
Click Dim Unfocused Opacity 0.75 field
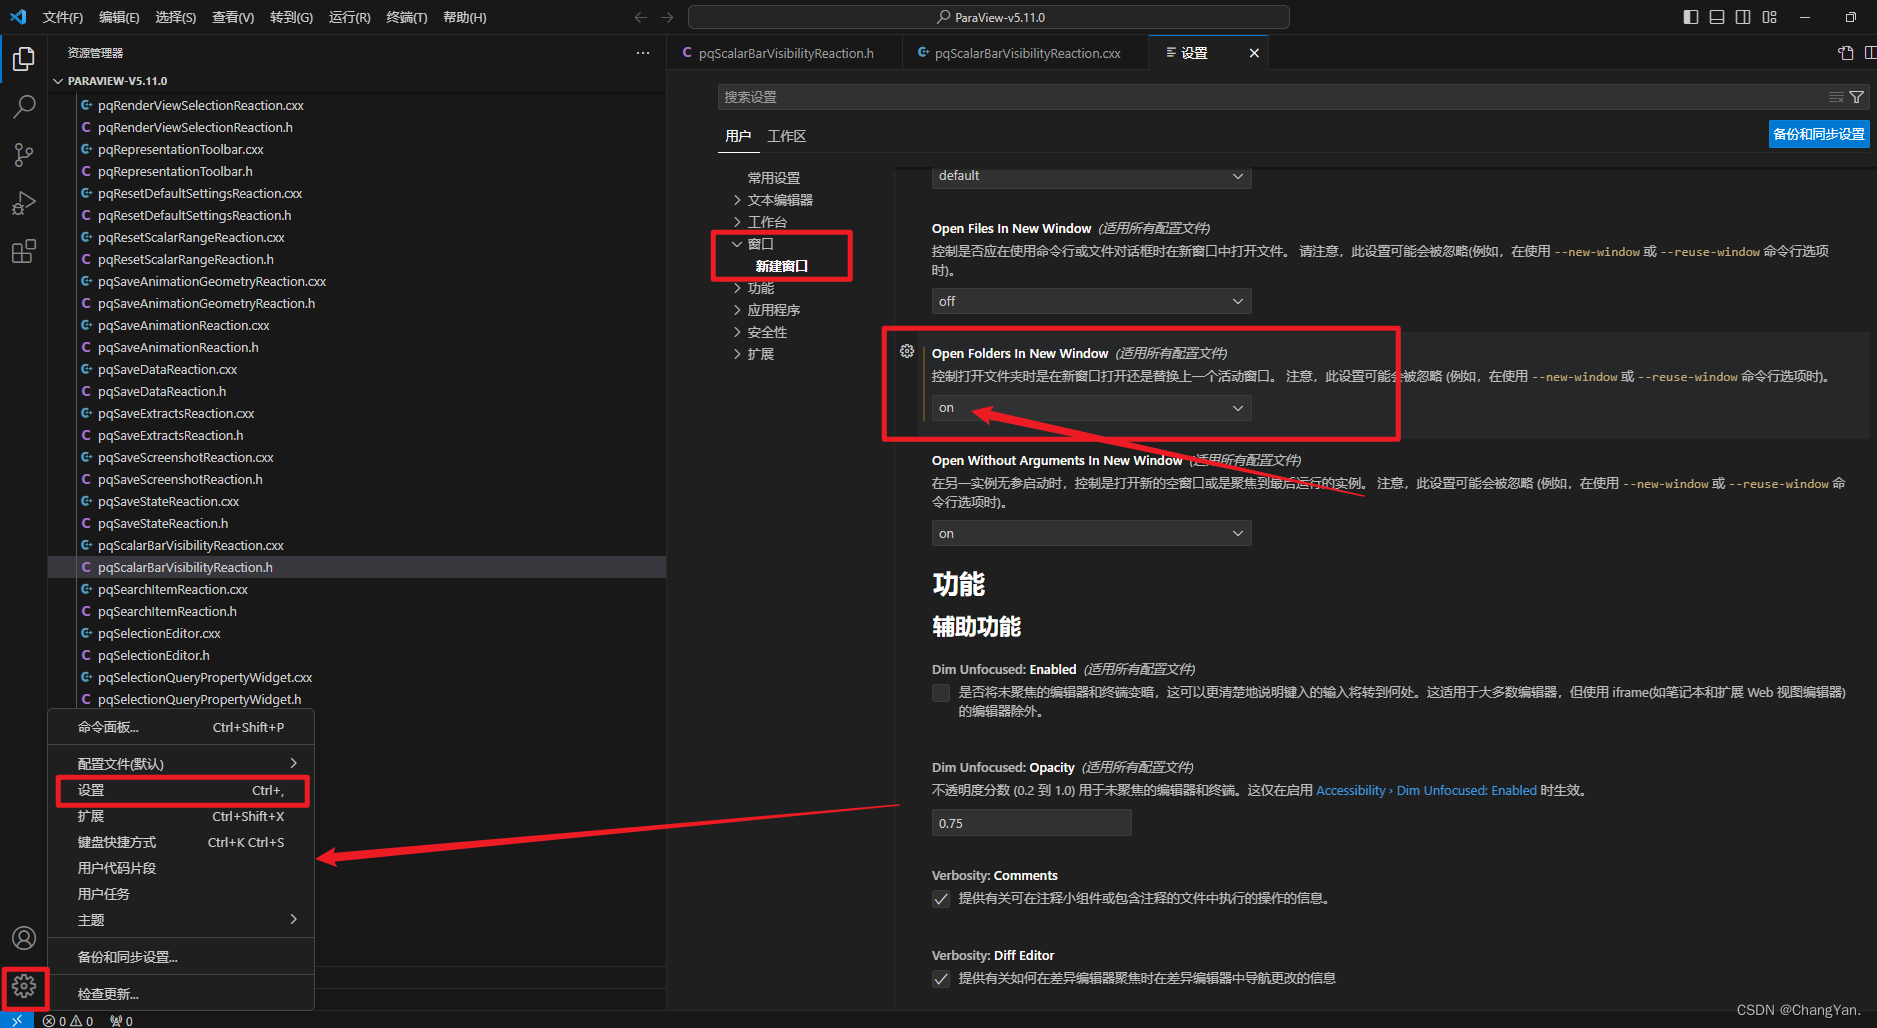click(1031, 823)
